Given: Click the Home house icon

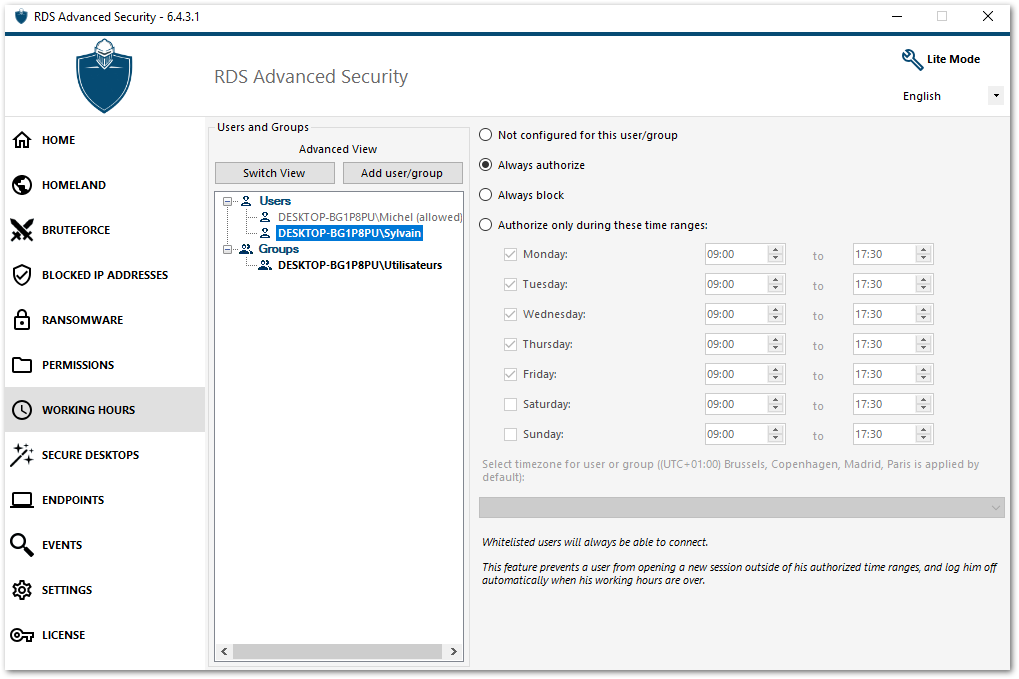Looking at the screenshot, I should tap(22, 140).
